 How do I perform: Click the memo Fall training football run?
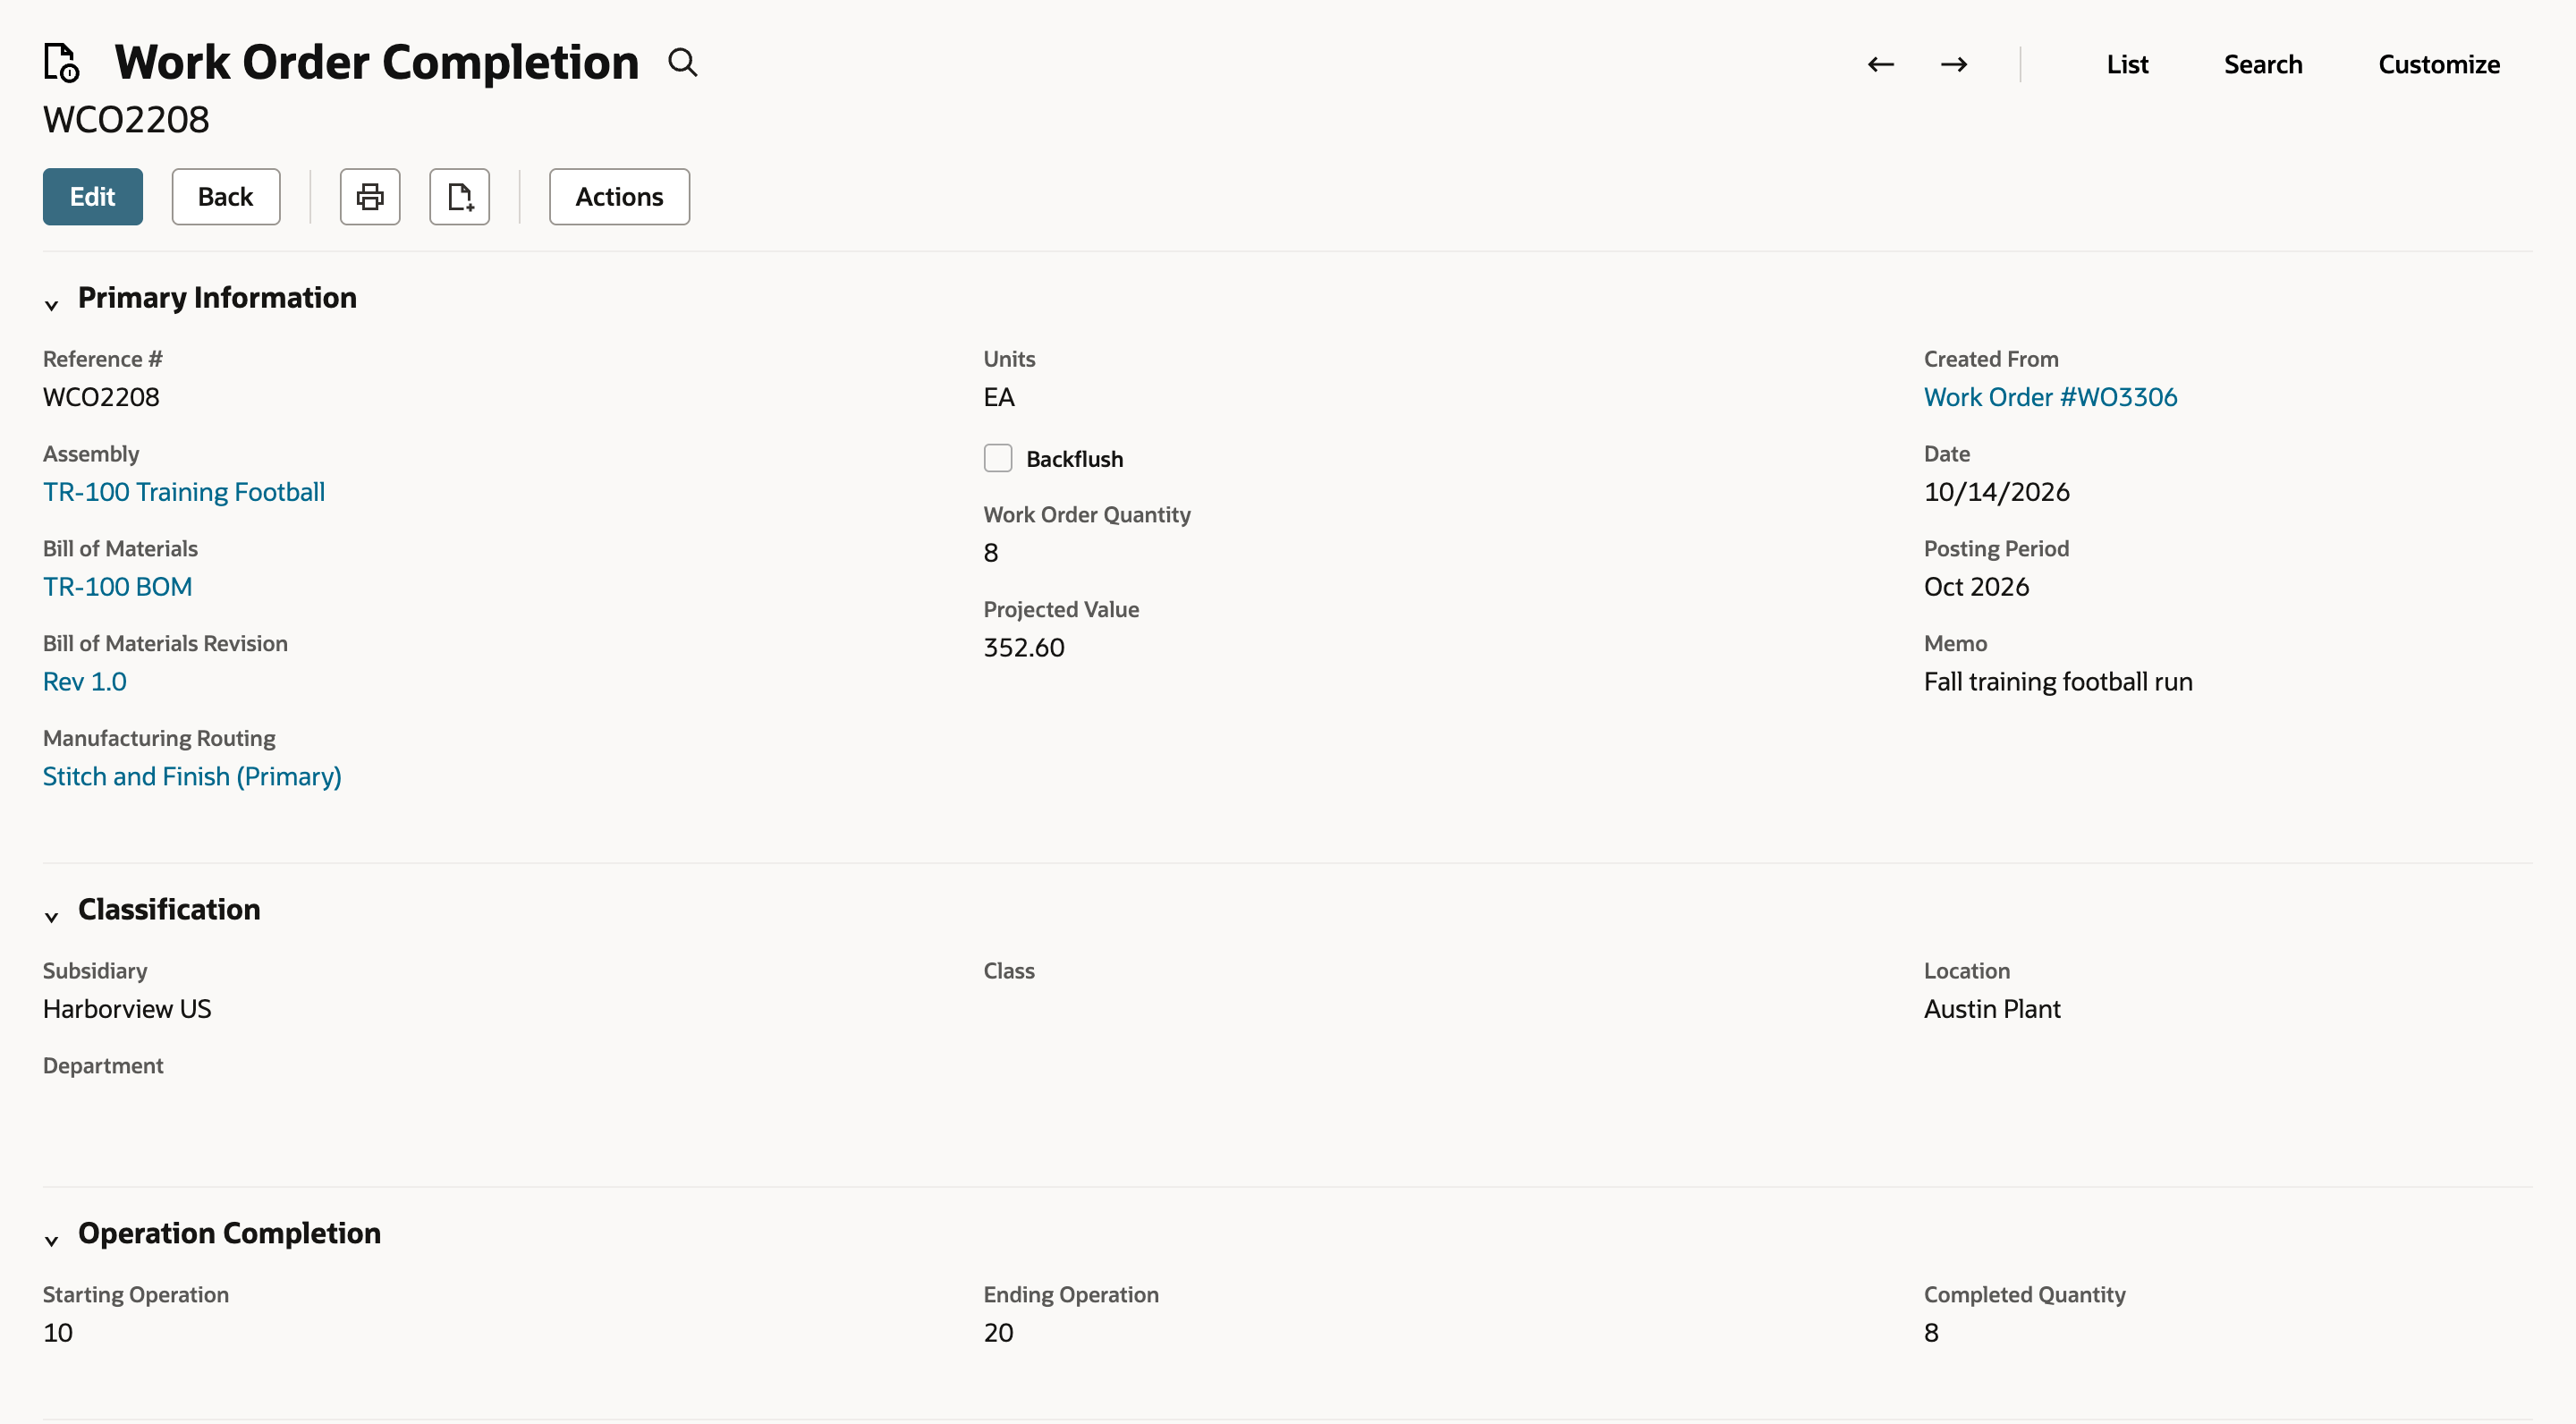2058,682
